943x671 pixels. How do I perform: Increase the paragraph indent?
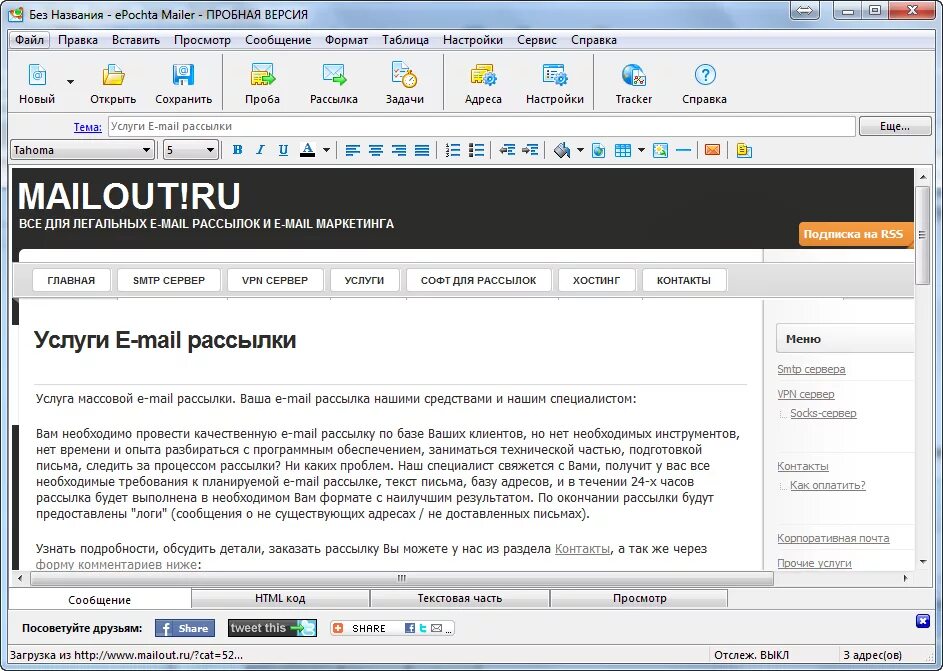click(530, 150)
